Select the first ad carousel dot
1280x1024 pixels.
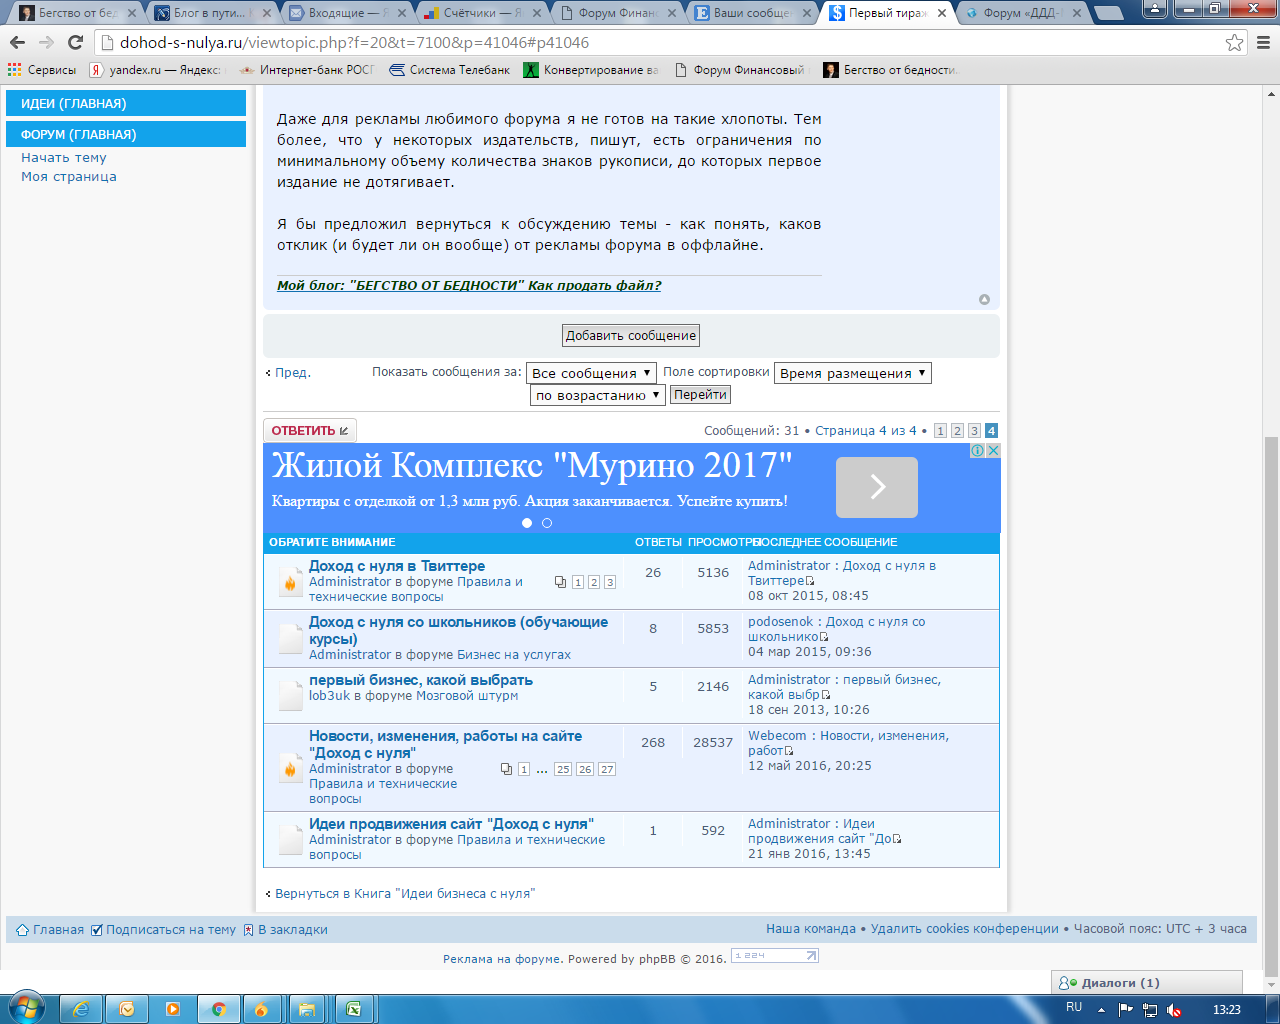click(527, 523)
